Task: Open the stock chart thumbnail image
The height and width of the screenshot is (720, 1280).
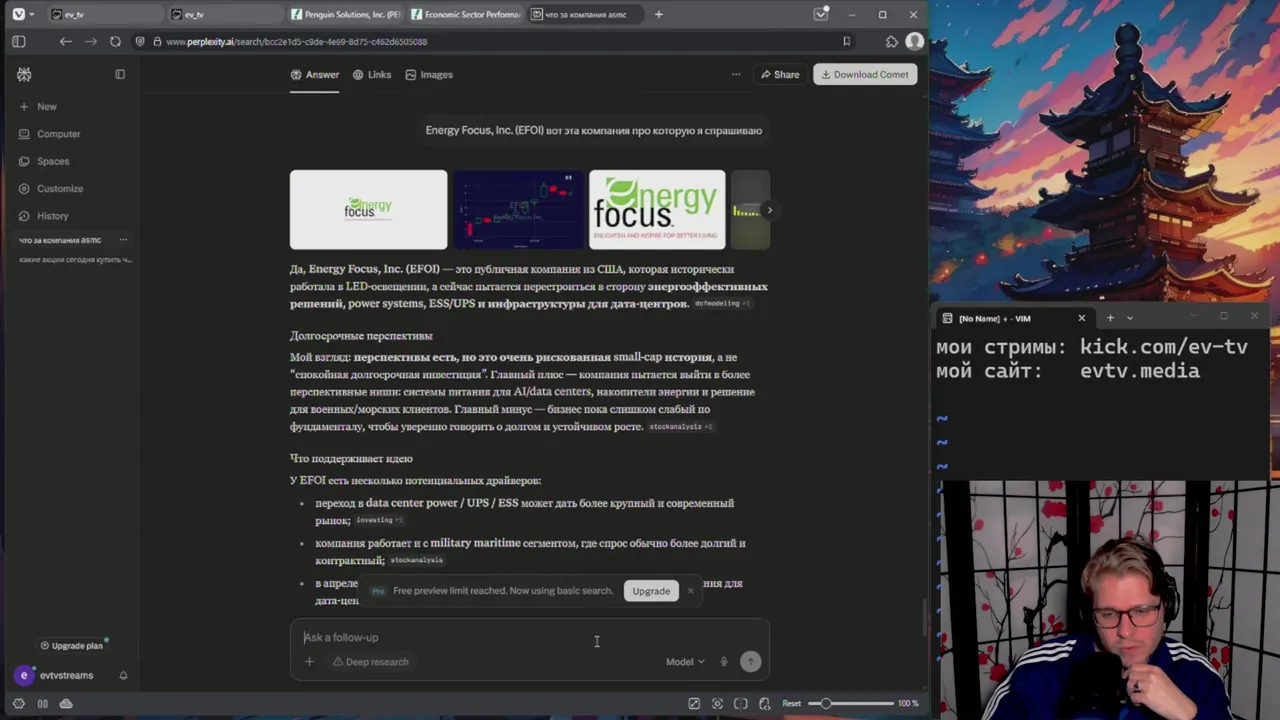Action: 518,209
